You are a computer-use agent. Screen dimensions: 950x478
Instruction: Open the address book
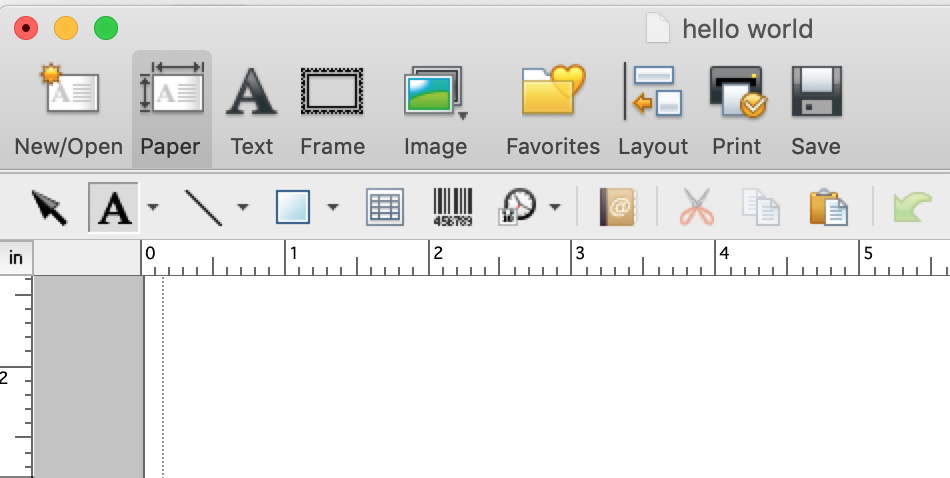[x=617, y=207]
